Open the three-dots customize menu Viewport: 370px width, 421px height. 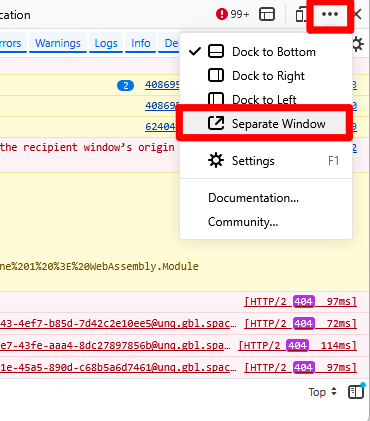click(x=330, y=14)
